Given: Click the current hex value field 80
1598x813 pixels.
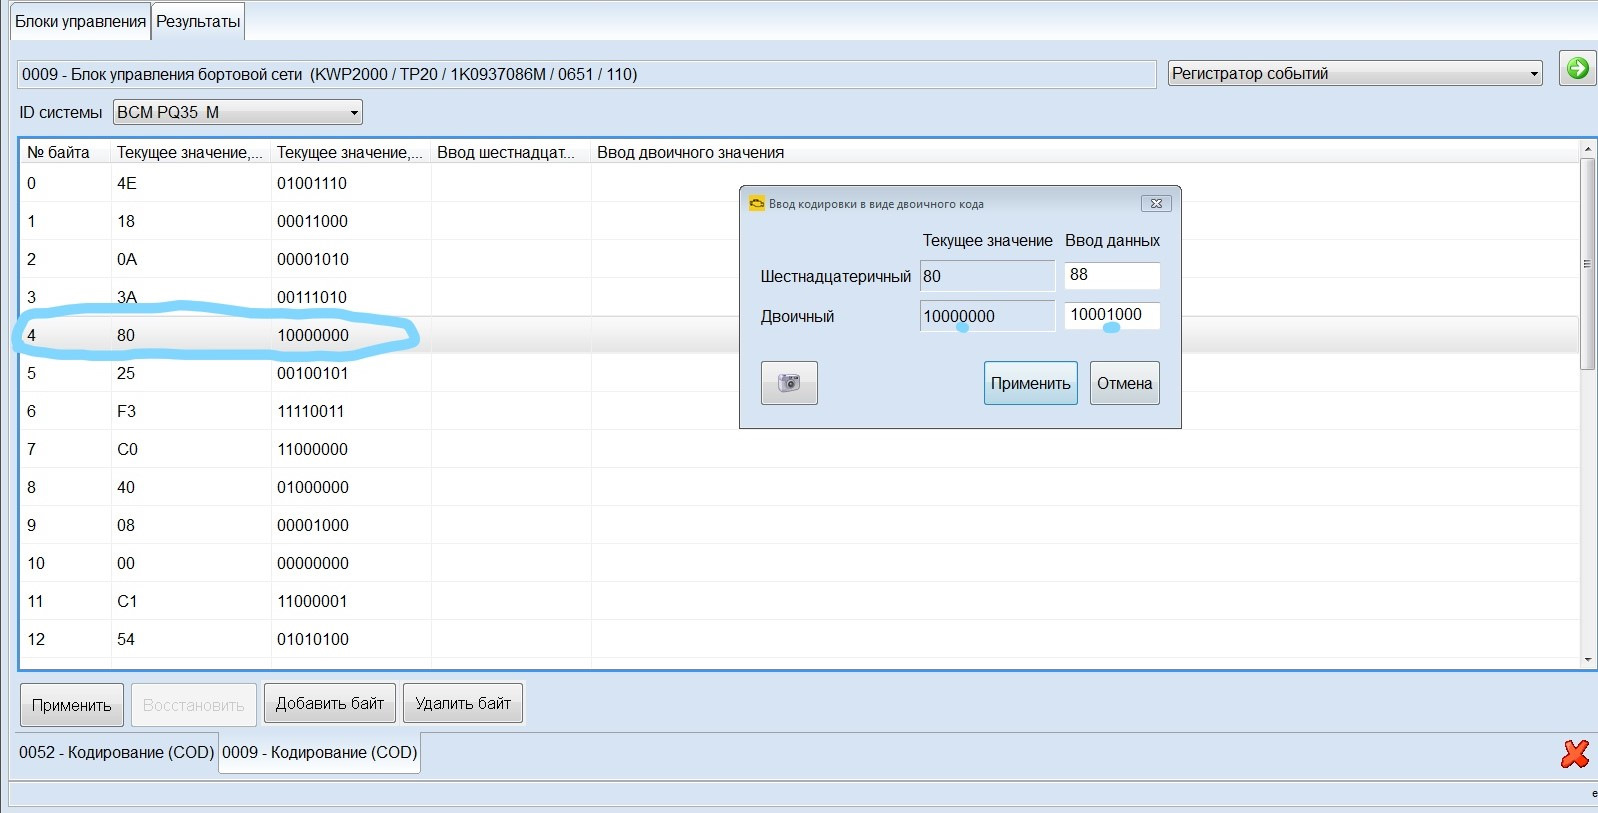Looking at the screenshot, I should 987,276.
